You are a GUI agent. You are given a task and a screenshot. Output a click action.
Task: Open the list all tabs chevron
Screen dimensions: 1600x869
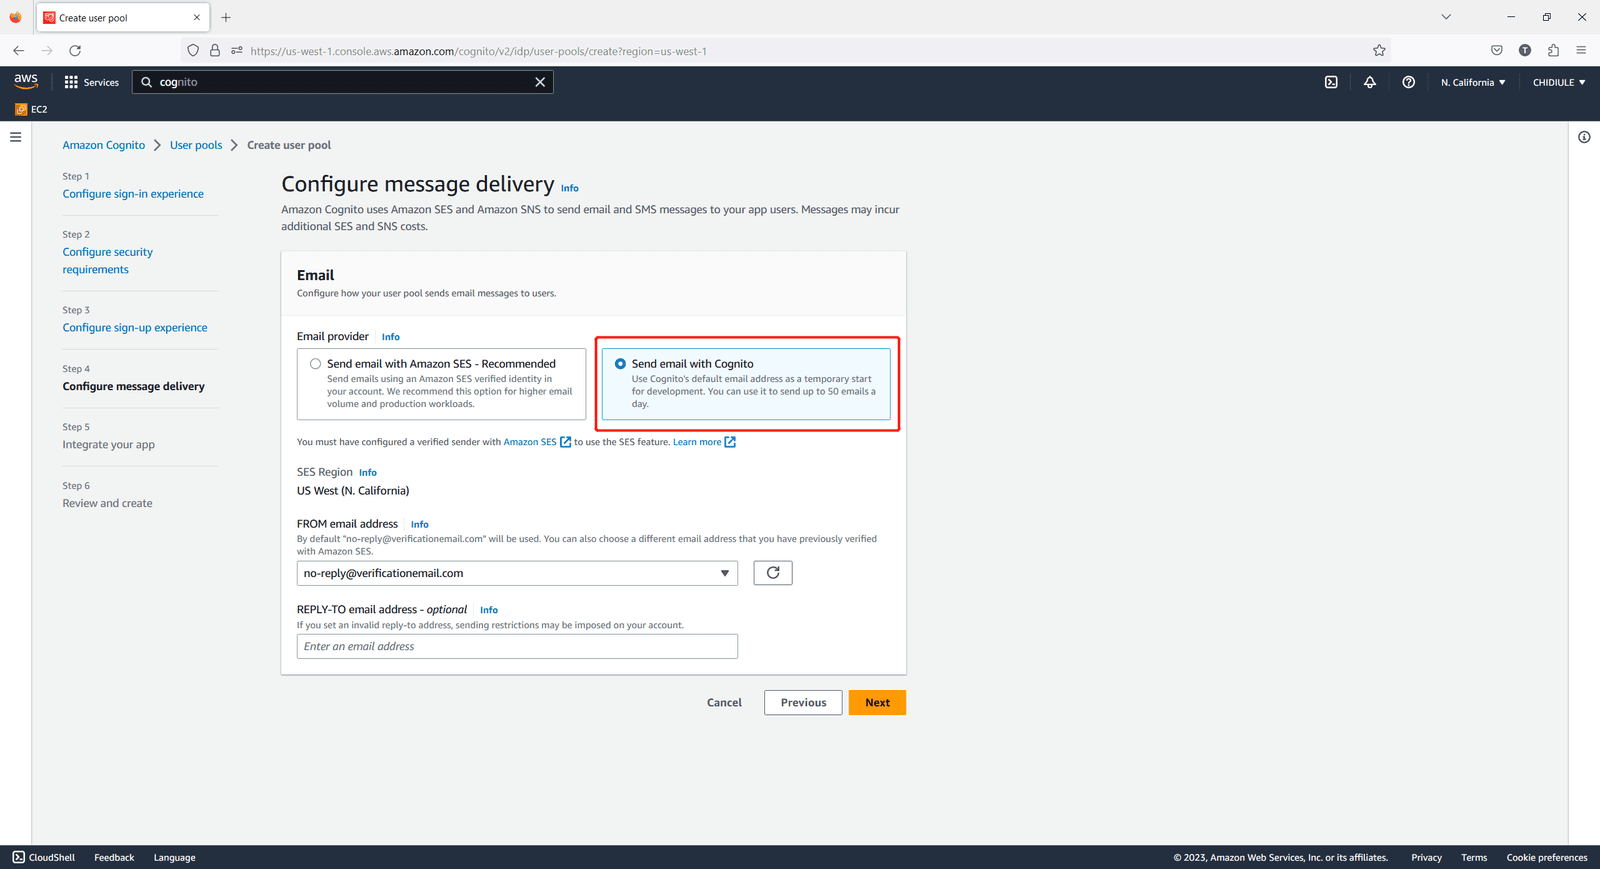pos(1446,17)
